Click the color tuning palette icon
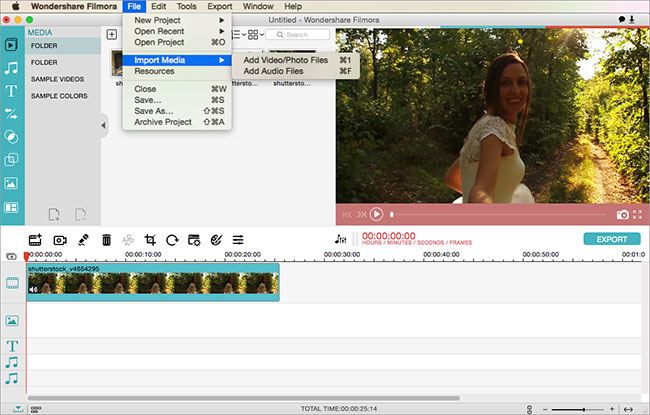 coord(216,240)
